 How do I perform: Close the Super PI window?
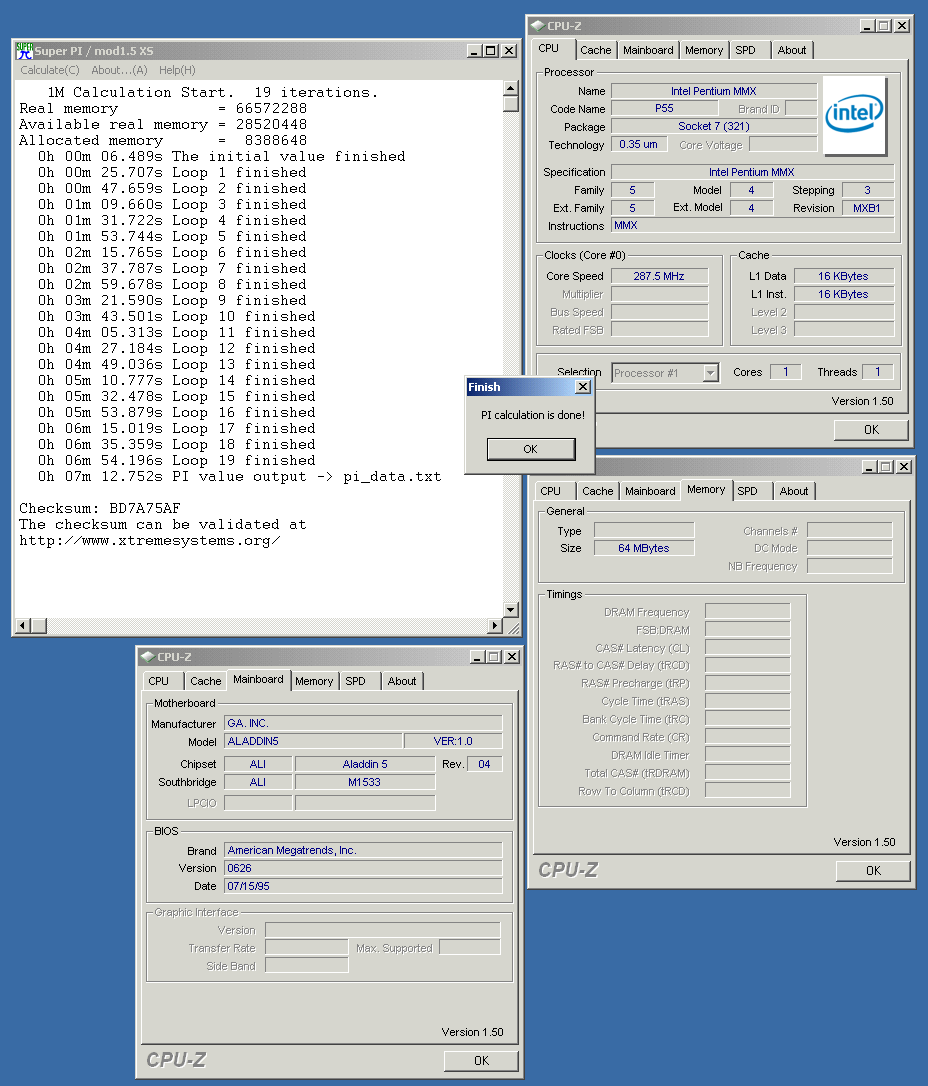(x=508, y=51)
